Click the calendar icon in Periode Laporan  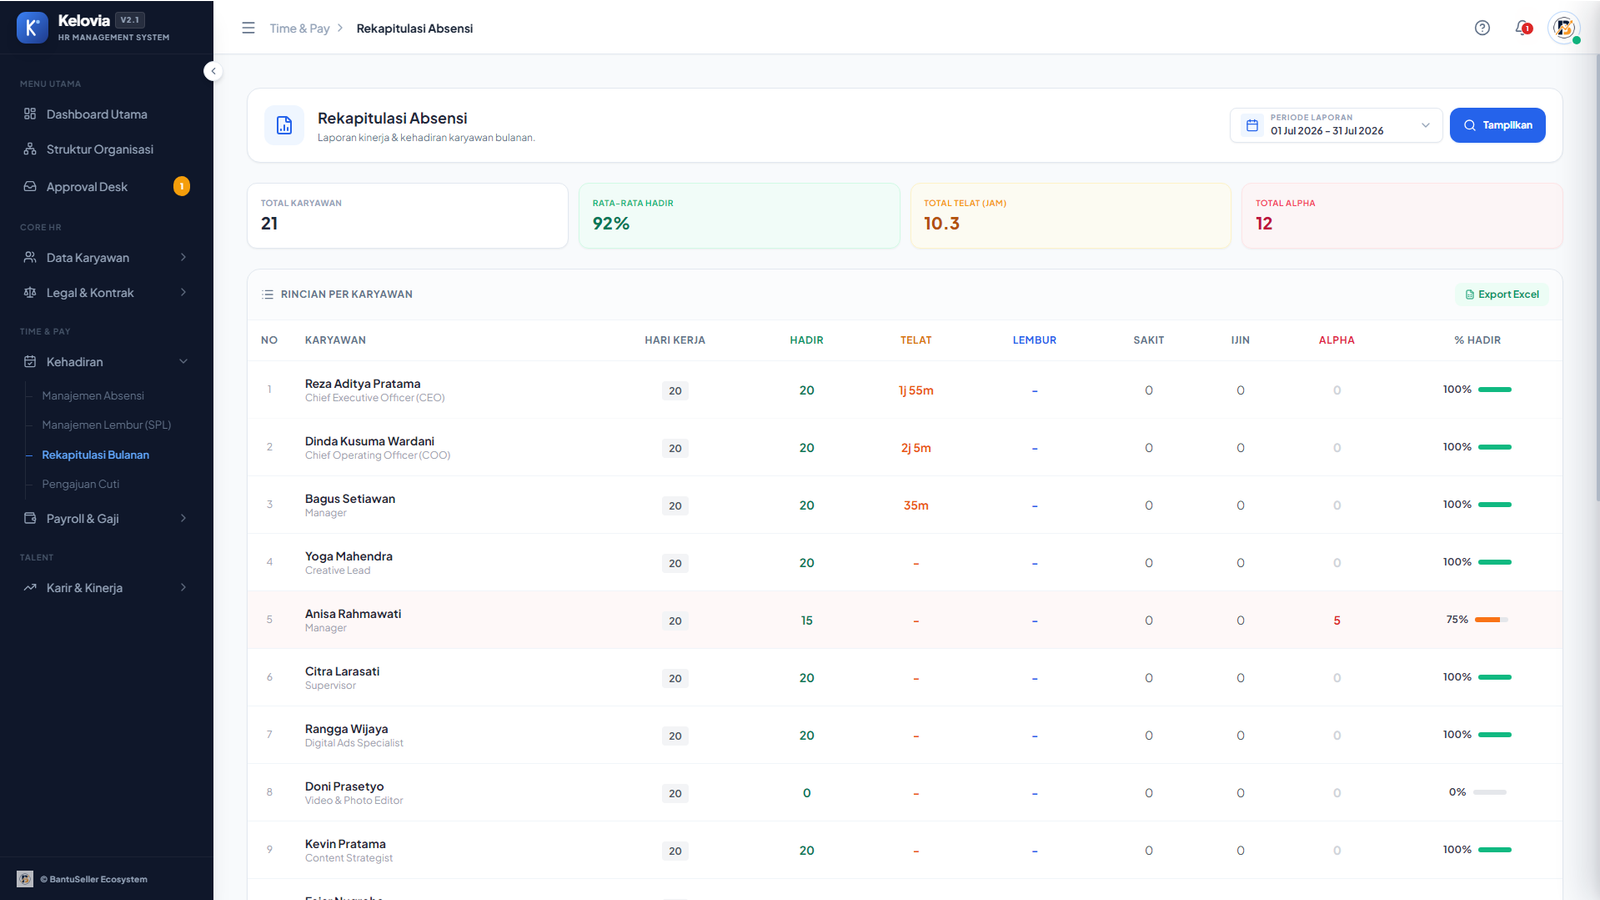click(x=1252, y=125)
